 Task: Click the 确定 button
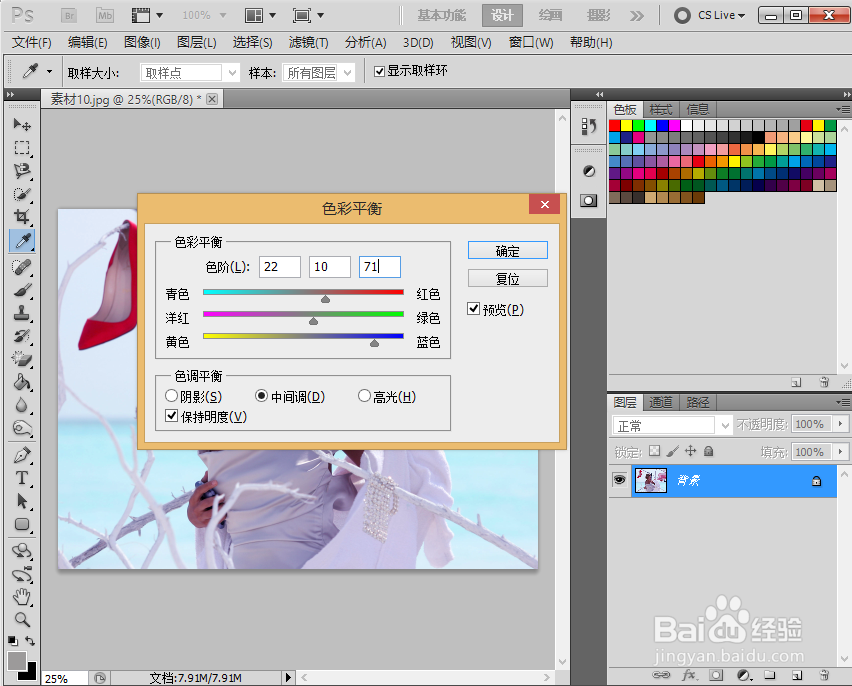coord(508,251)
